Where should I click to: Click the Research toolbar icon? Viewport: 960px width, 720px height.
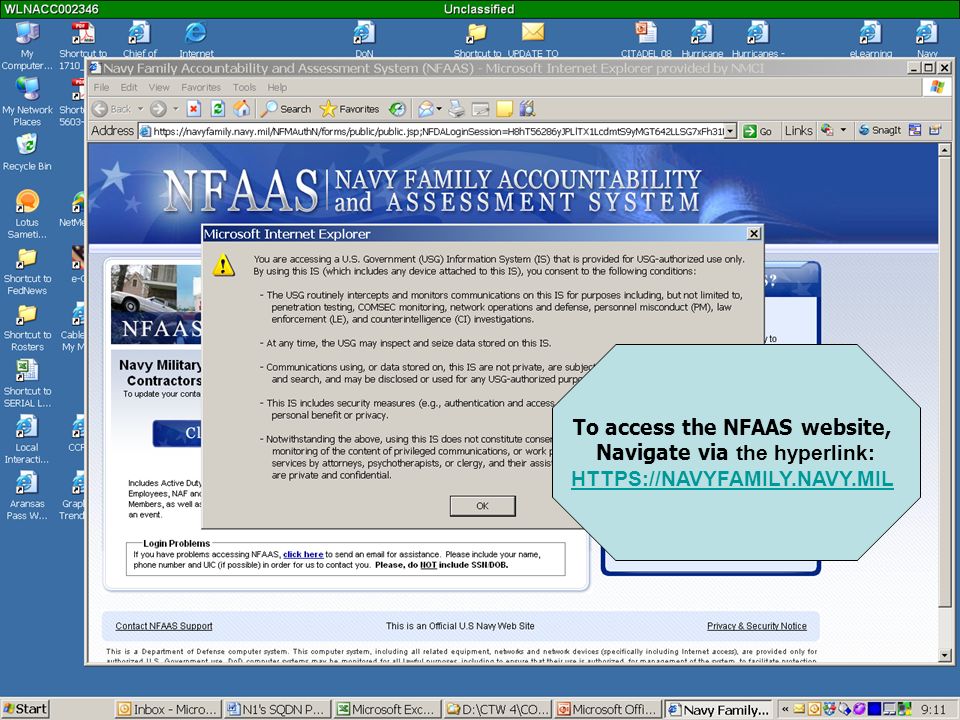click(x=527, y=109)
